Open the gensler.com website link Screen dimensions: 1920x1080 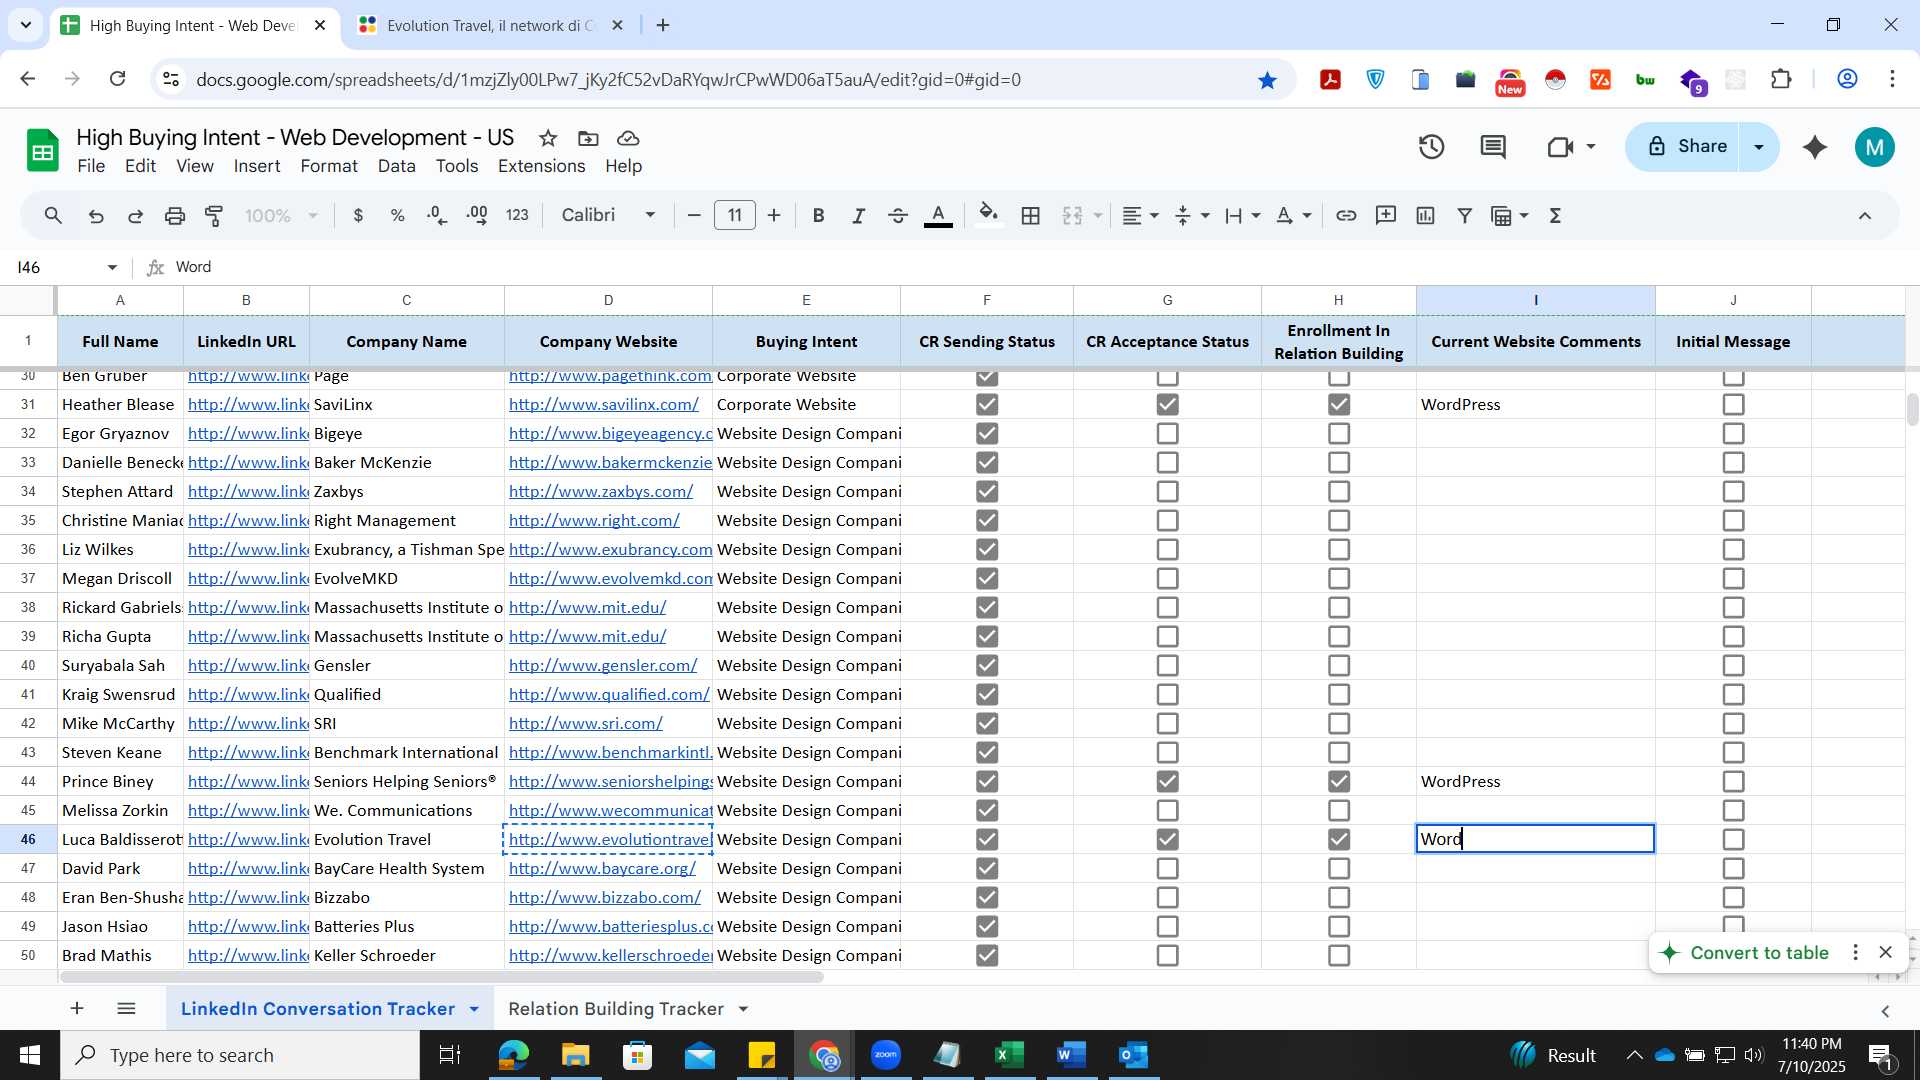(x=603, y=666)
